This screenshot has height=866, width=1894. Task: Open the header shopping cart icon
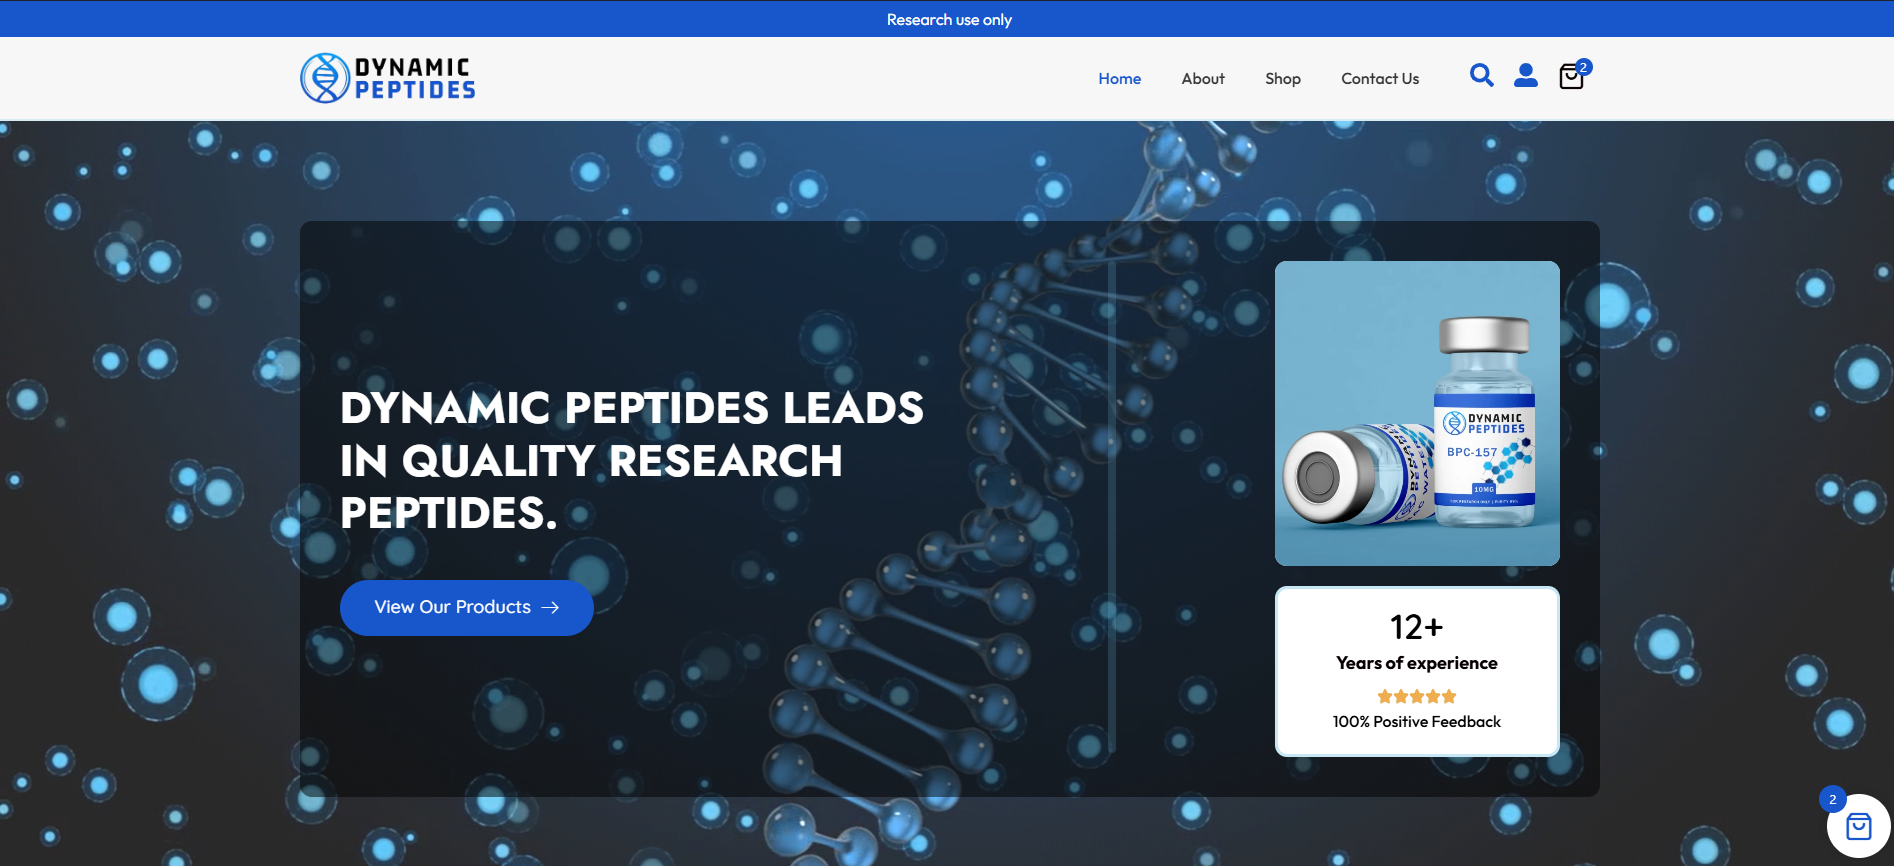click(1572, 76)
